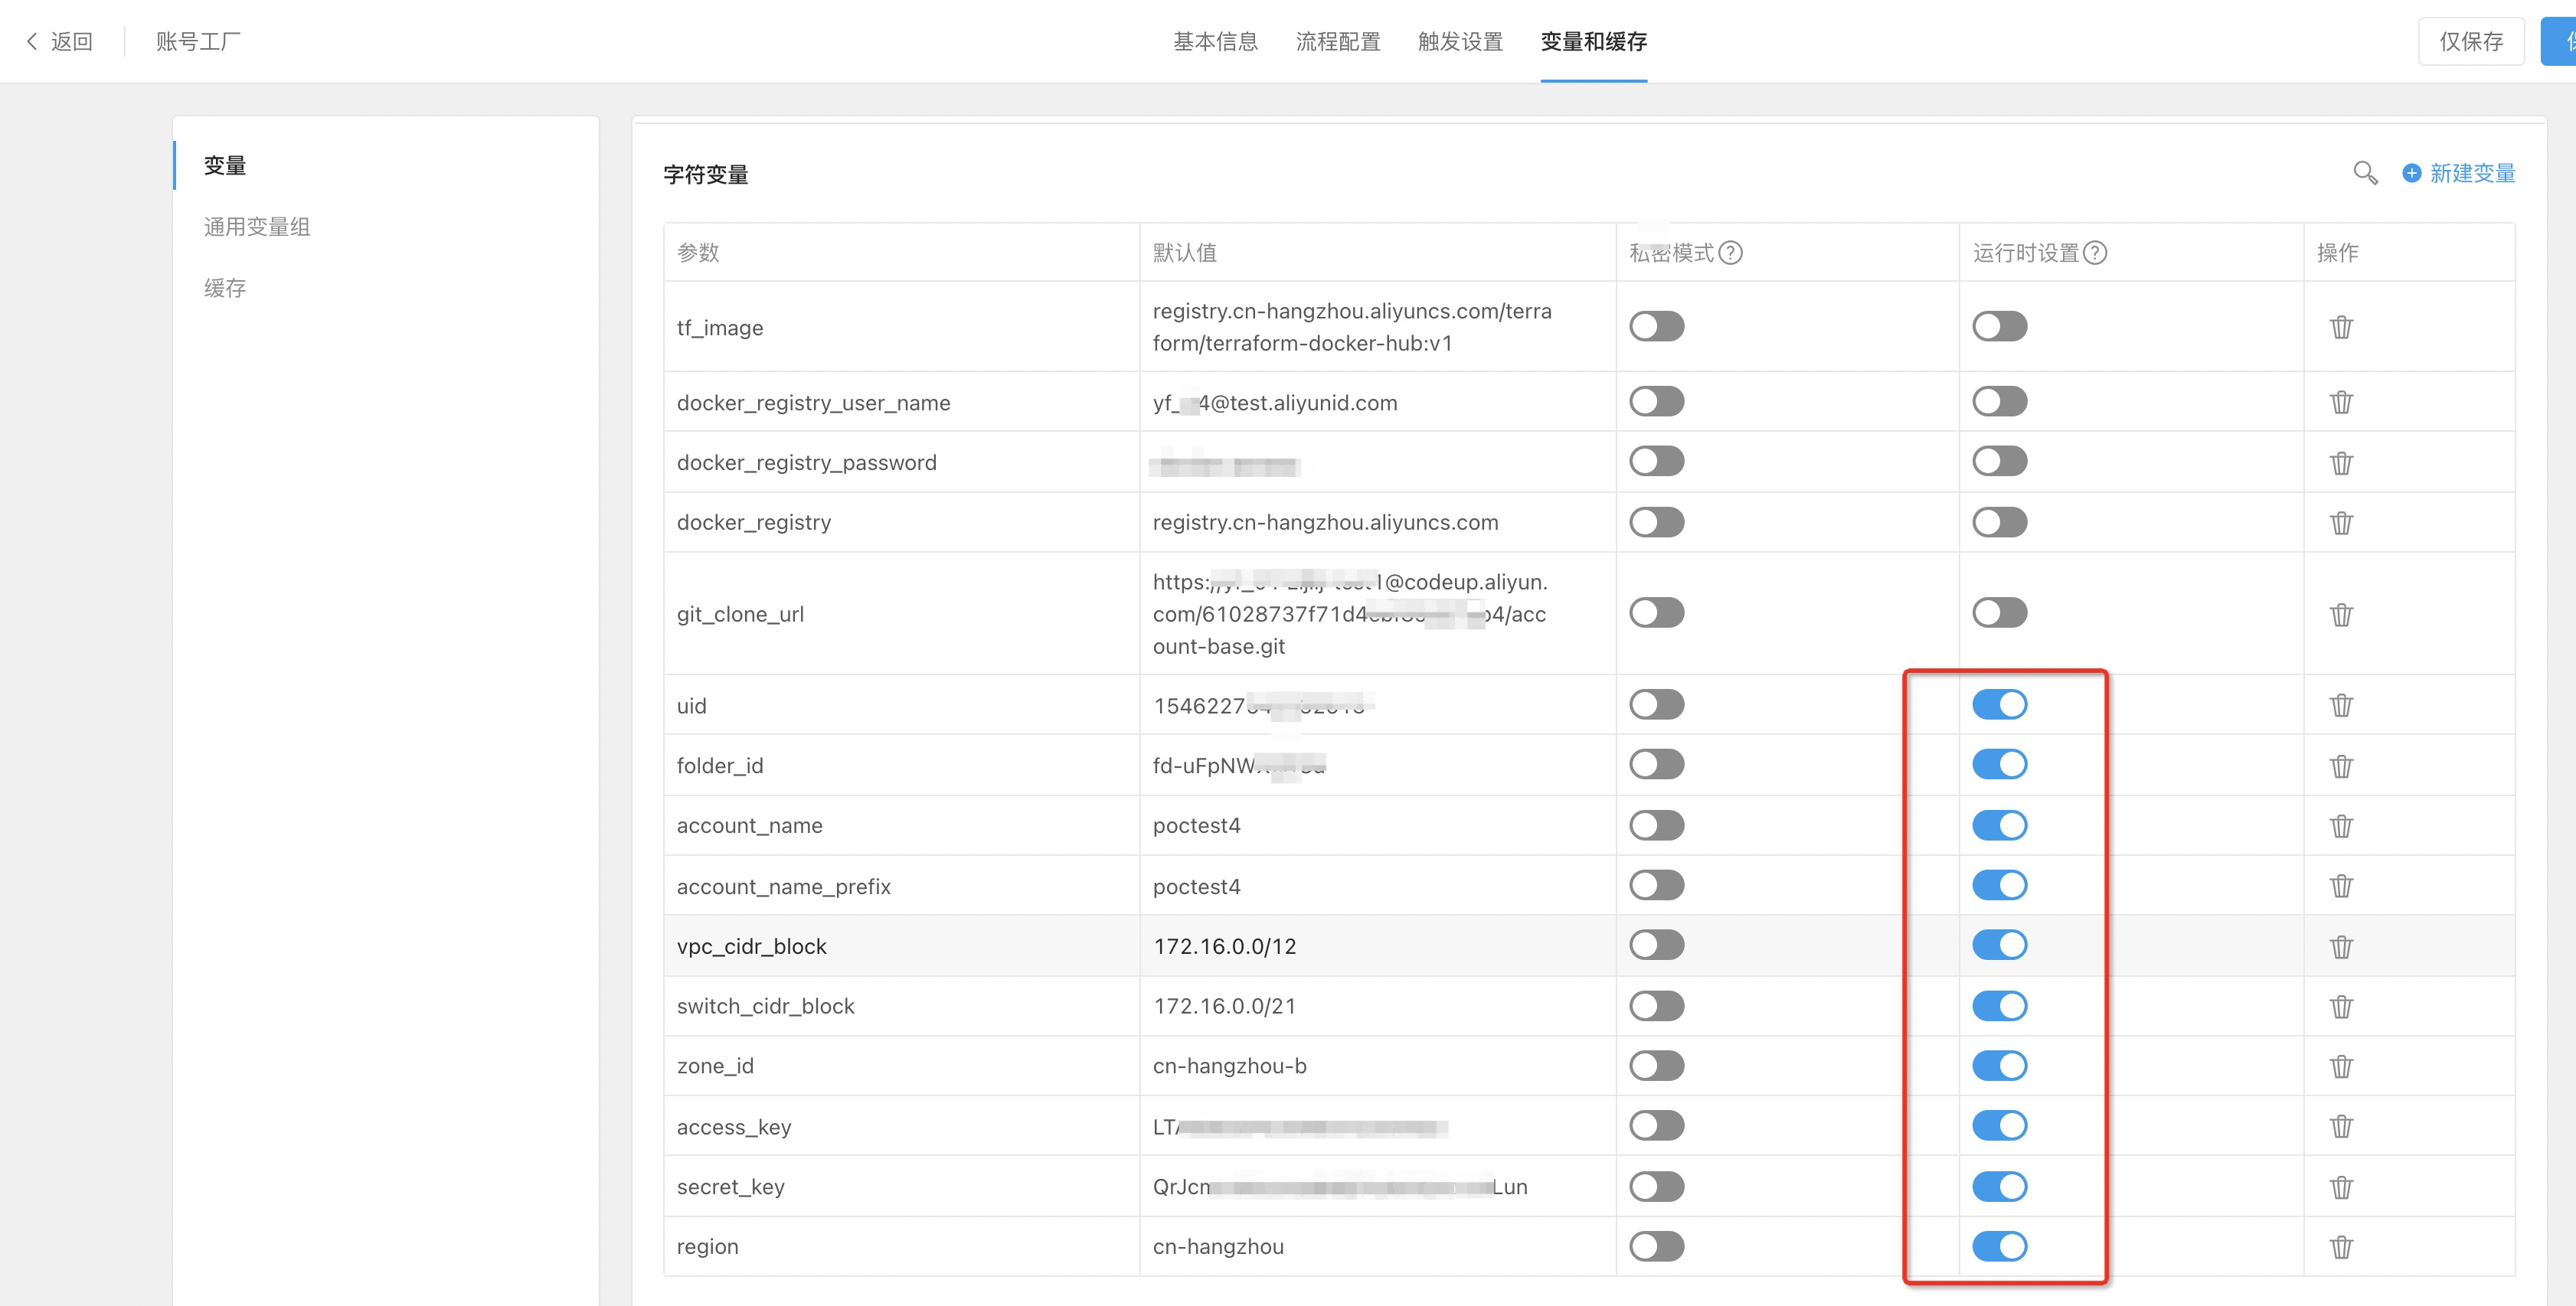Delete the region variable

2340,1247
